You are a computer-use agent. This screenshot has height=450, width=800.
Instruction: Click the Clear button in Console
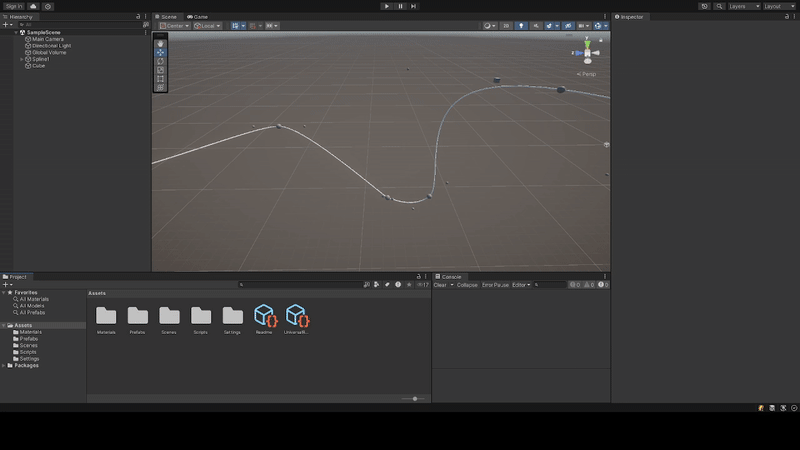click(x=440, y=285)
